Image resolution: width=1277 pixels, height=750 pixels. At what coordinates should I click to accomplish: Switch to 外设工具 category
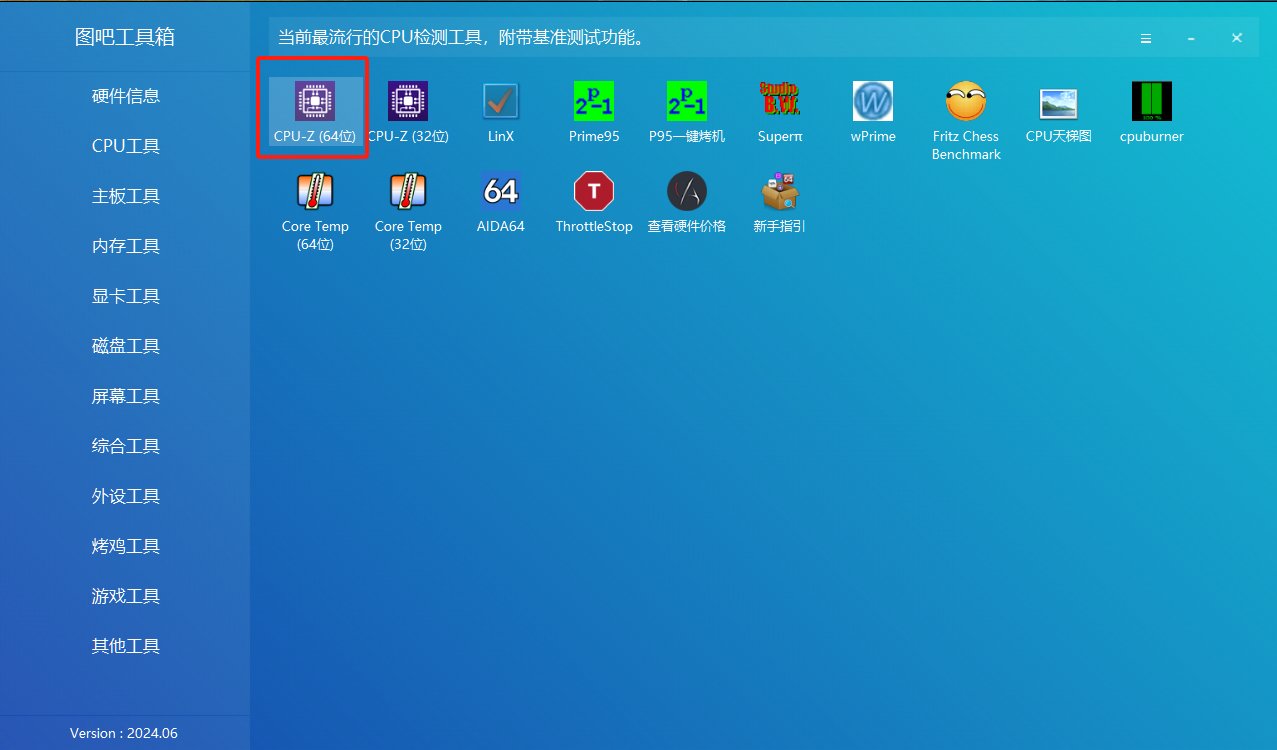(x=126, y=496)
